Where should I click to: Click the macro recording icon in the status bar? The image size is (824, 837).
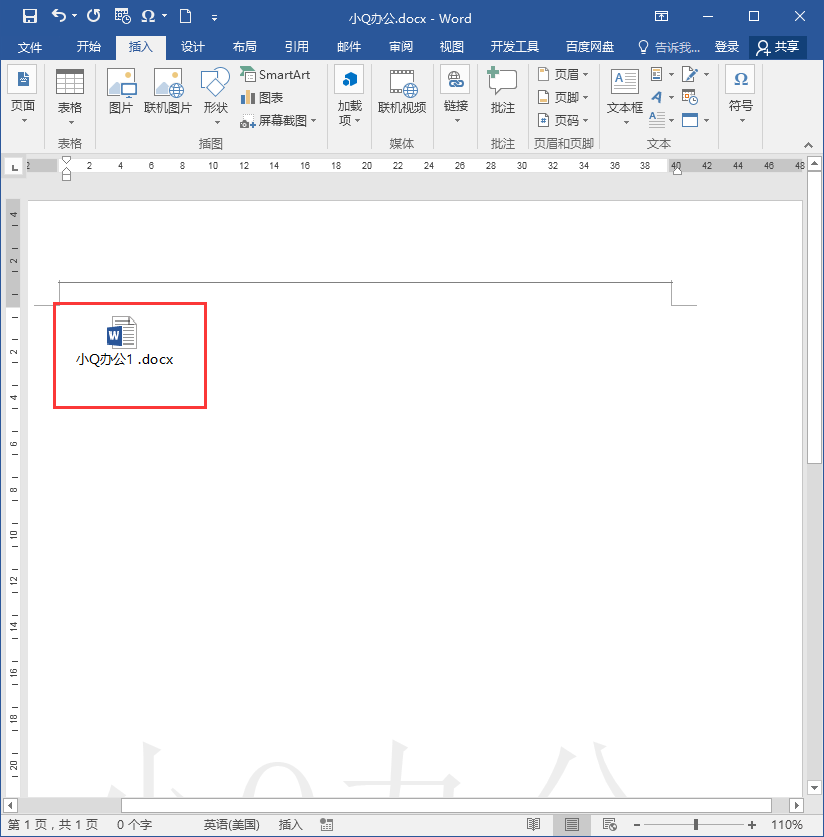point(327,825)
